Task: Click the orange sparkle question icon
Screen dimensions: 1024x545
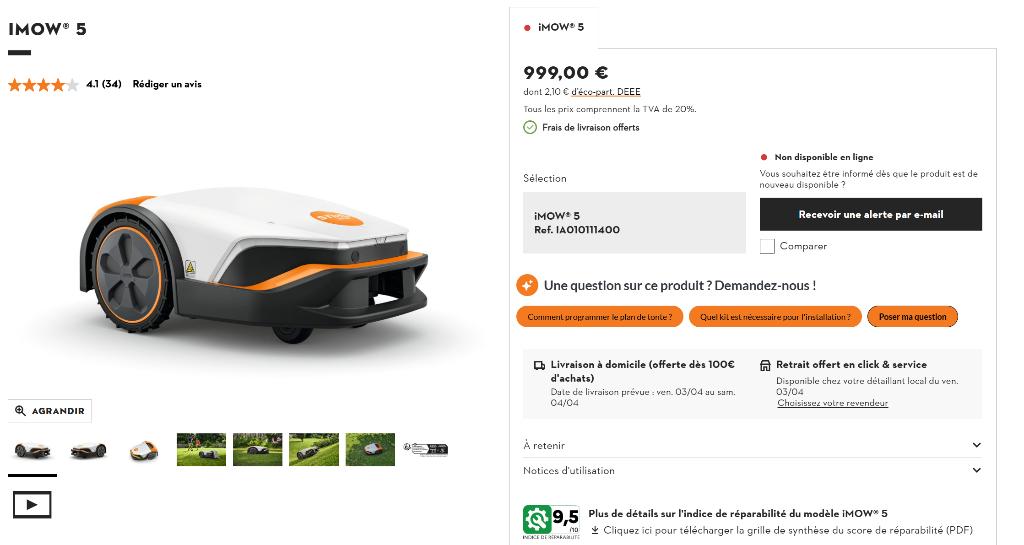Action: click(527, 285)
